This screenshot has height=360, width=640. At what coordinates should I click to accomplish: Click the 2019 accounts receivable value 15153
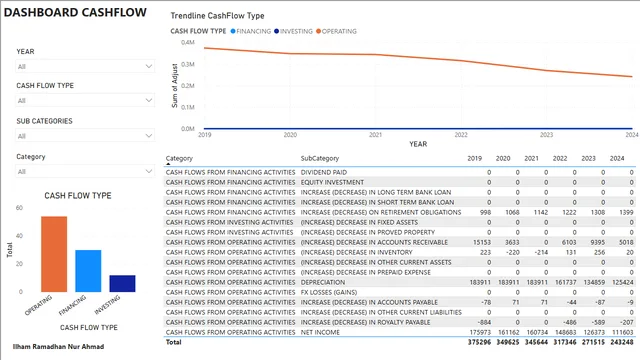pos(482,242)
